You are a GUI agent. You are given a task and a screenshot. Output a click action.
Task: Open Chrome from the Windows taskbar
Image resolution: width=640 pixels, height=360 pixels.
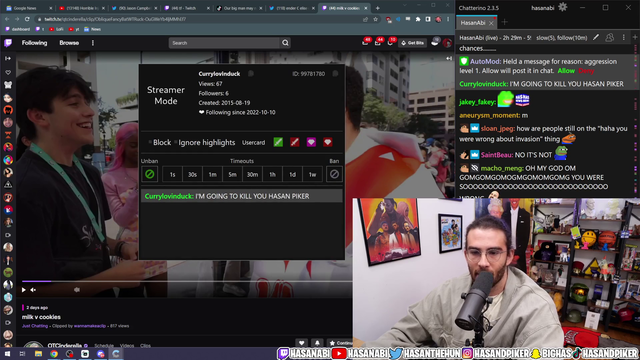click(54, 354)
